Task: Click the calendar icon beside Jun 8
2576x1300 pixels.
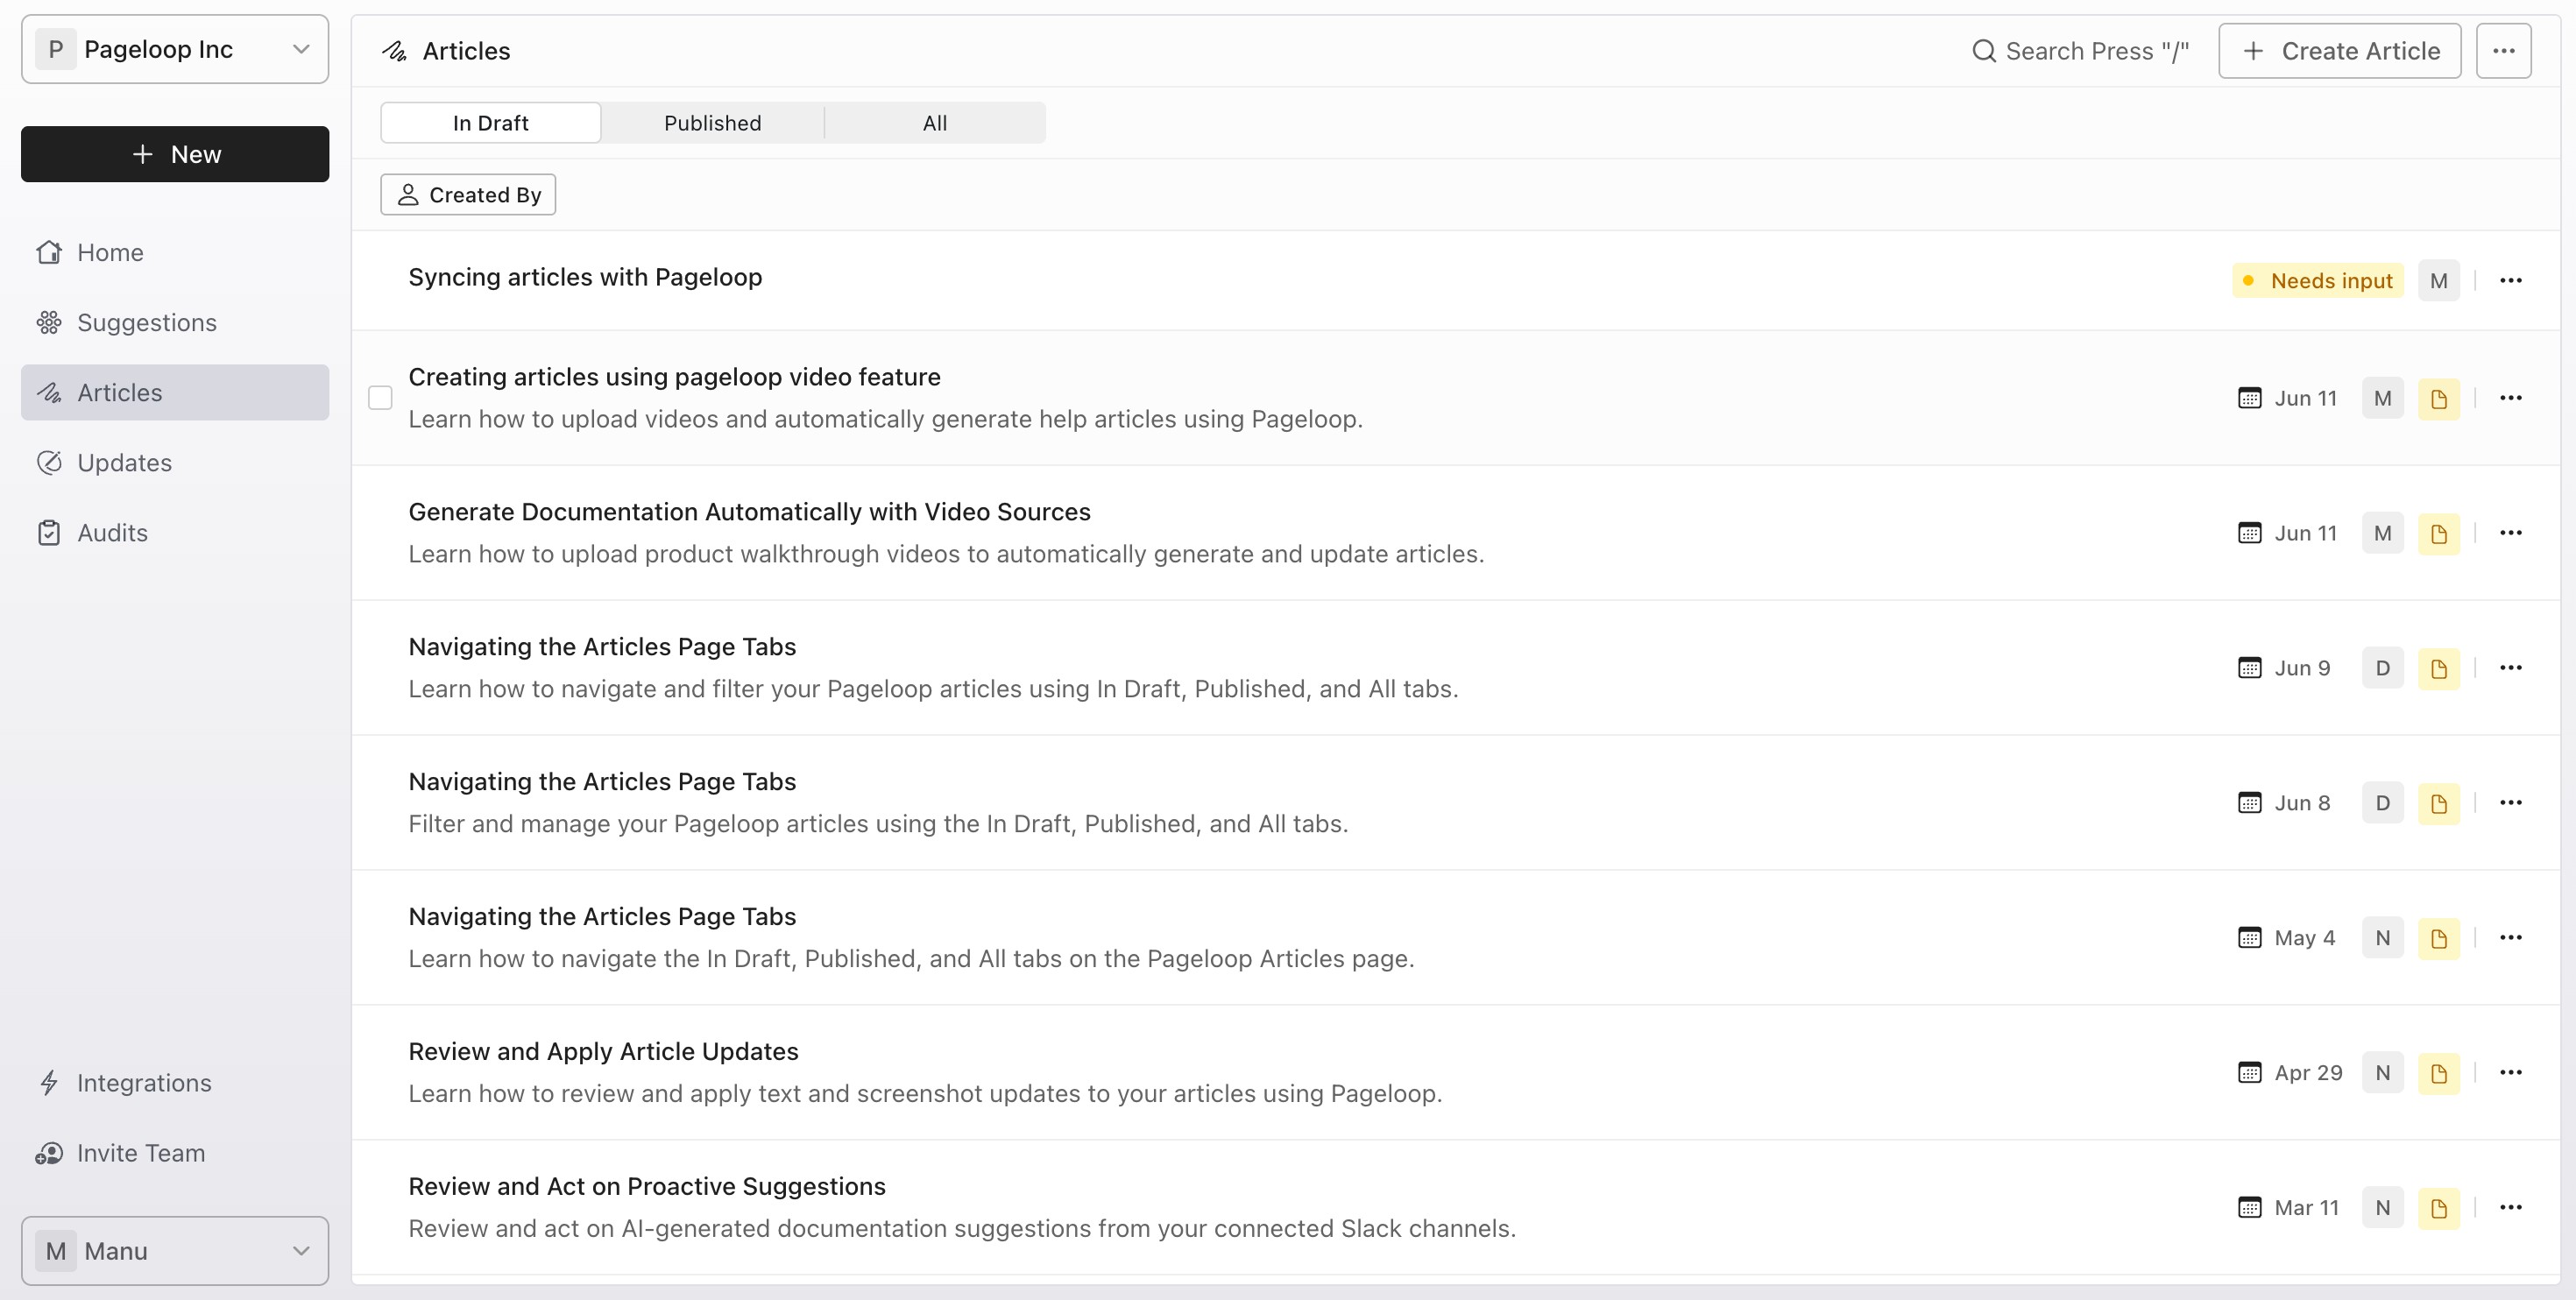Action: click(x=2249, y=803)
